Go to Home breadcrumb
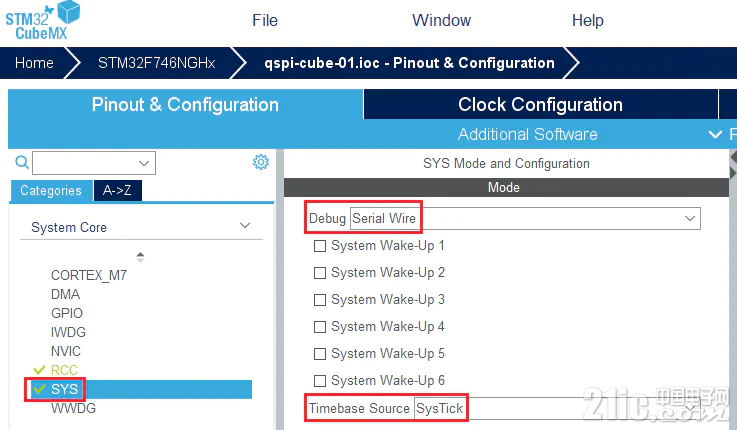This screenshot has width=737, height=430. [34, 63]
